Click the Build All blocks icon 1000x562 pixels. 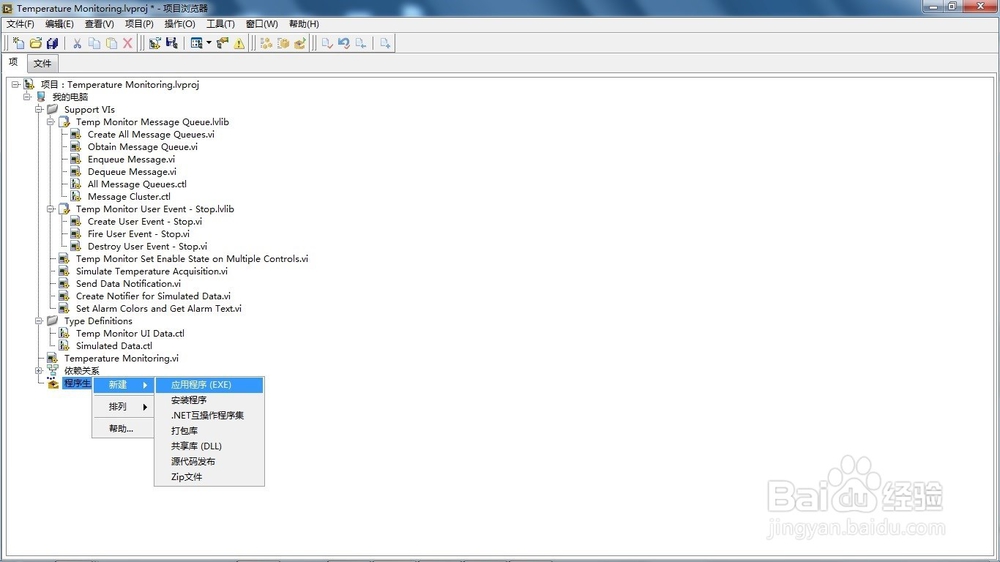pyautogui.click(x=266, y=43)
